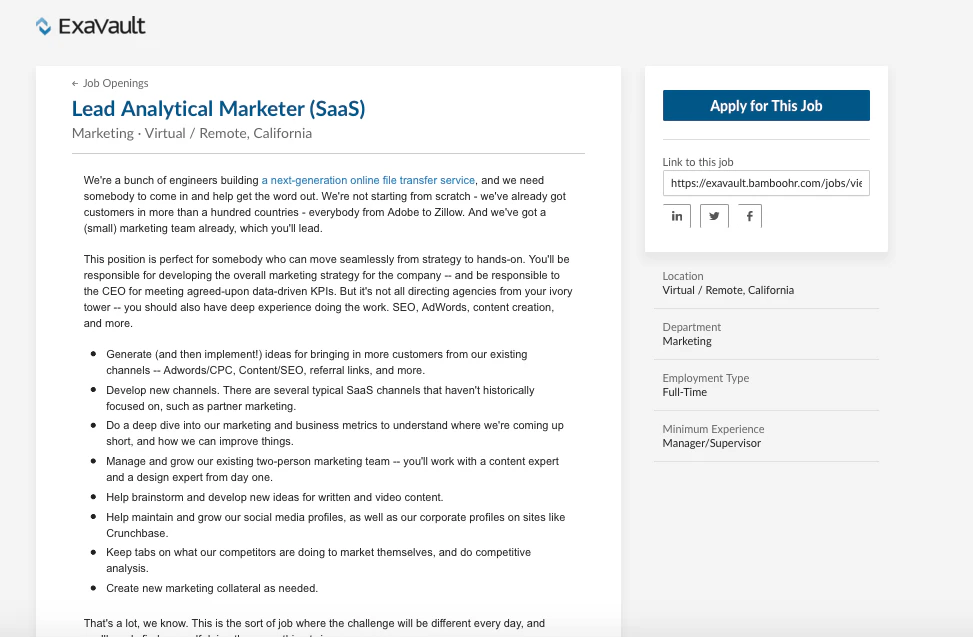Share job on Twitter
The width and height of the screenshot is (973, 637).
pyautogui.click(x=714, y=216)
